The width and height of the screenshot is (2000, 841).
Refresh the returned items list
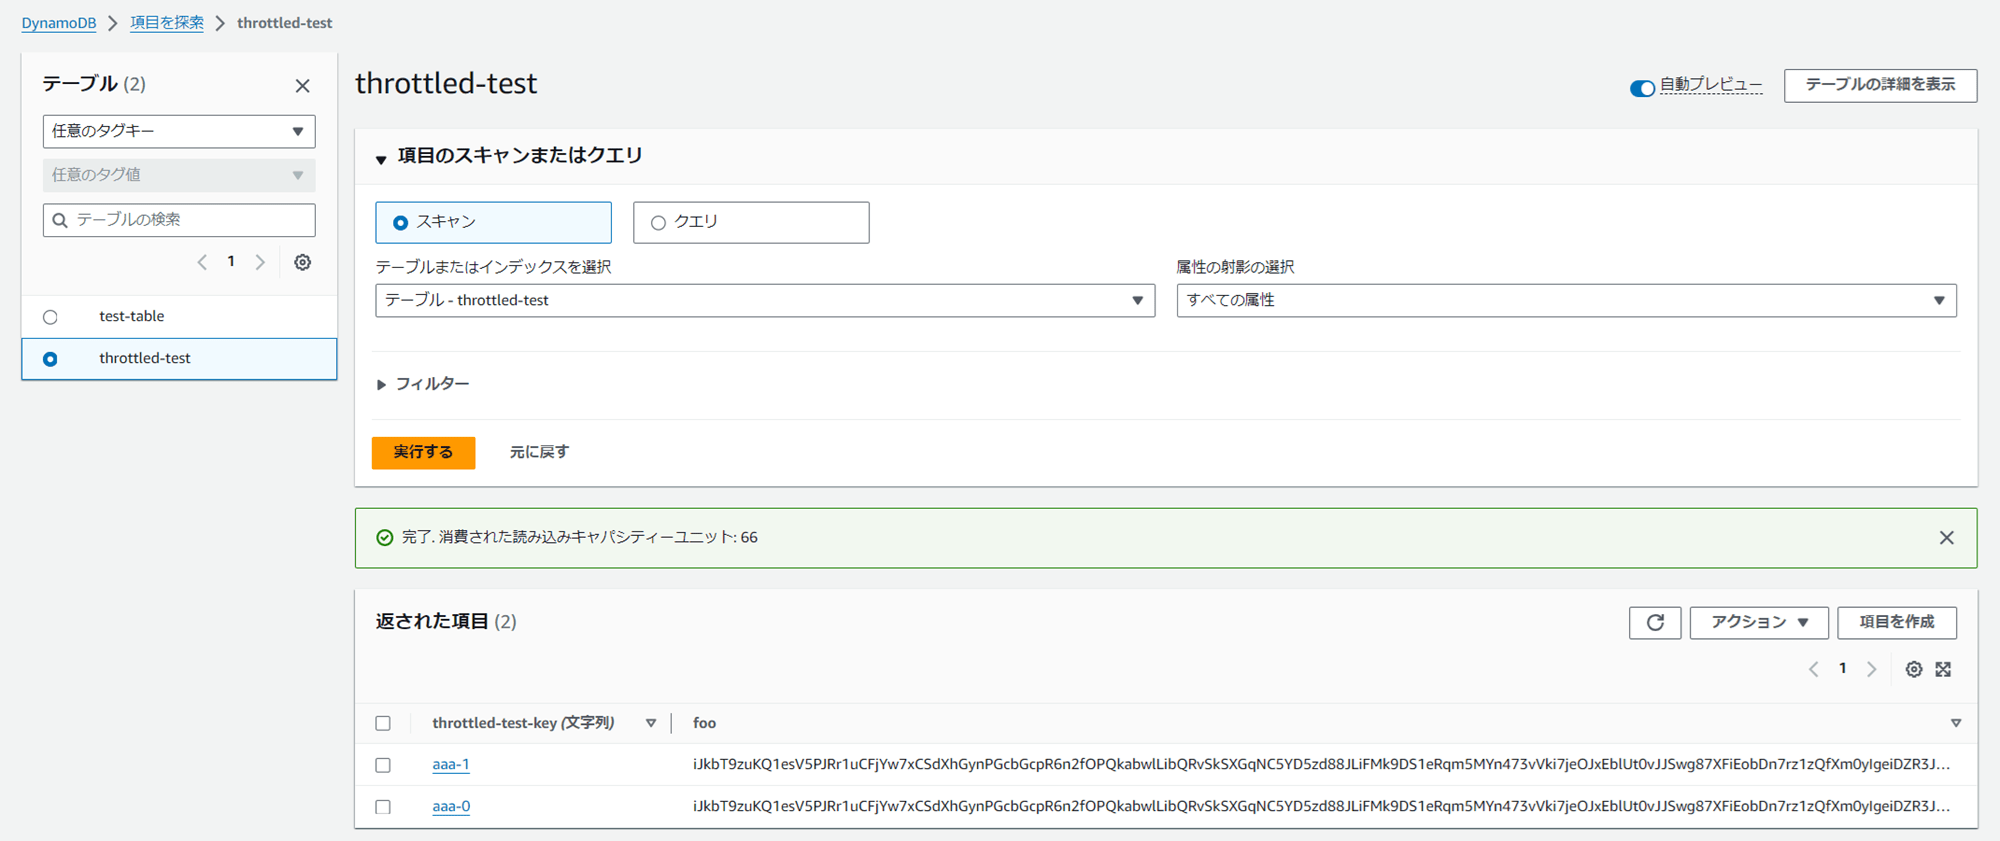[1655, 622]
